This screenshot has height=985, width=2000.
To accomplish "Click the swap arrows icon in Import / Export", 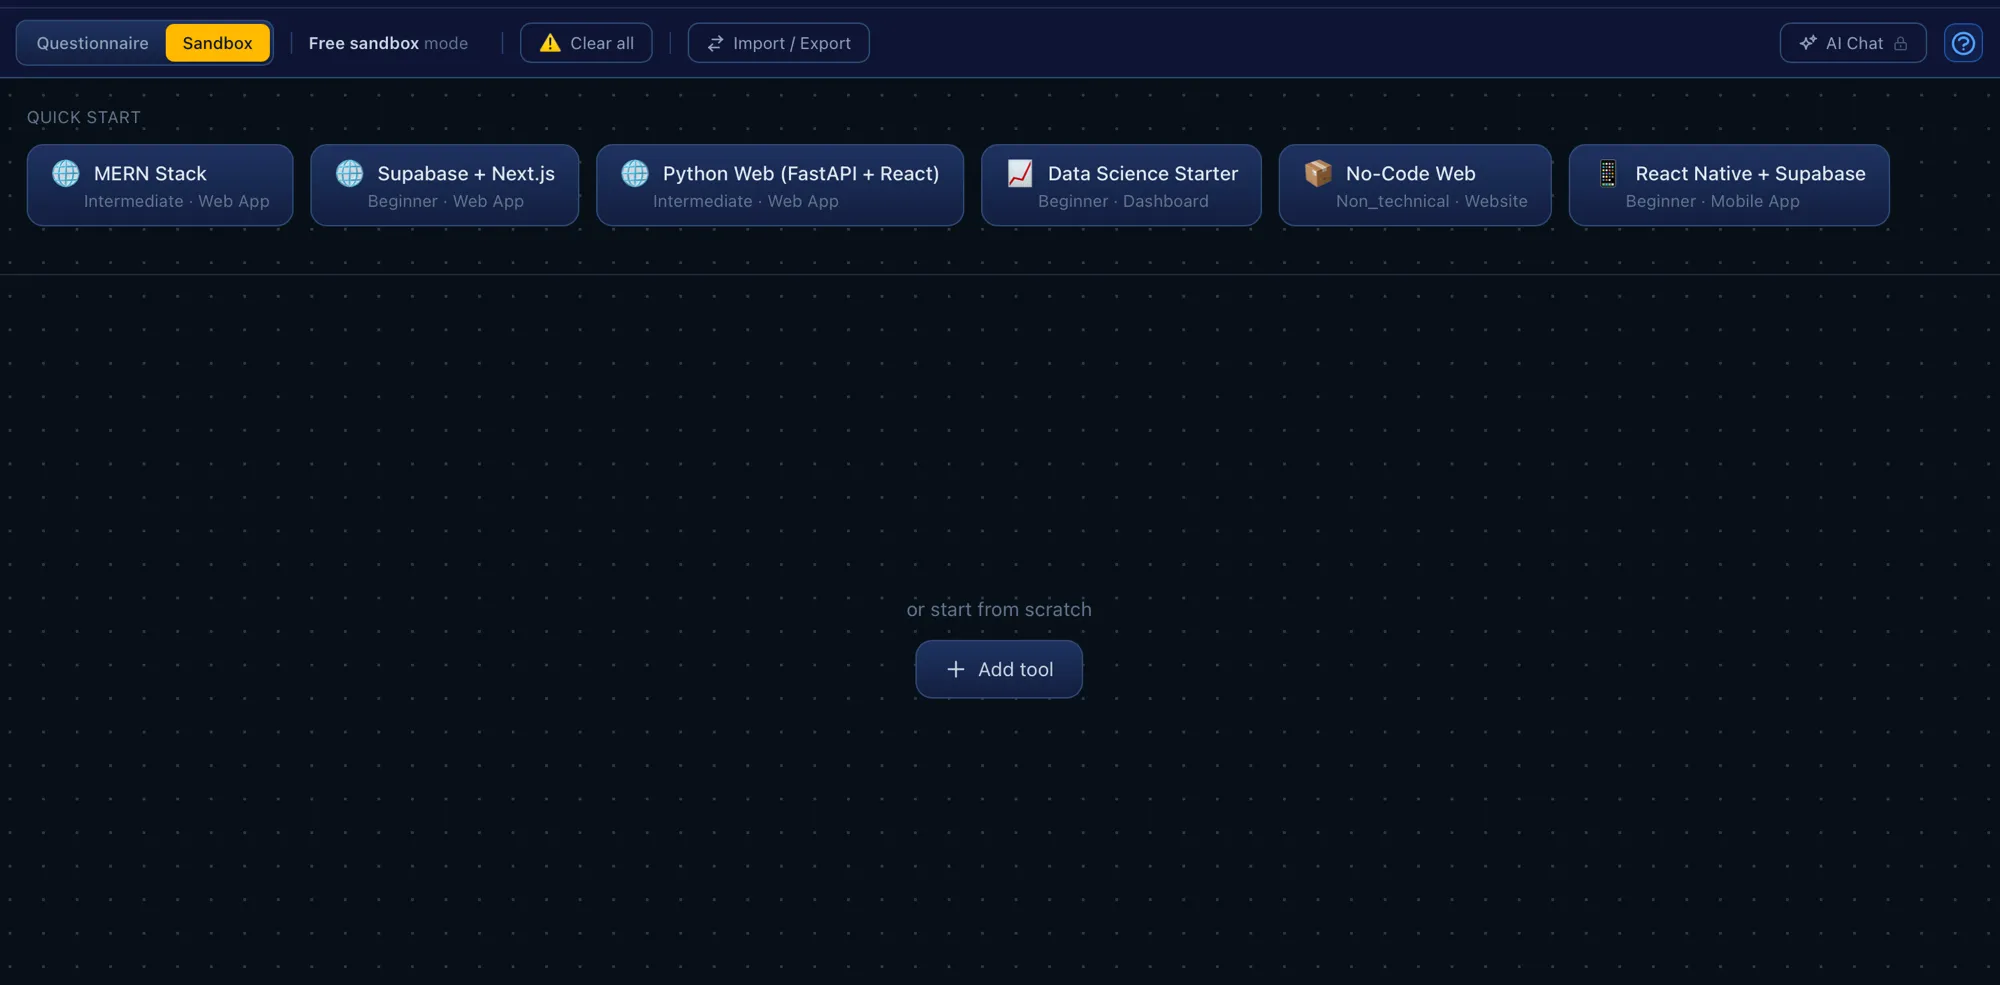I will pyautogui.click(x=715, y=43).
